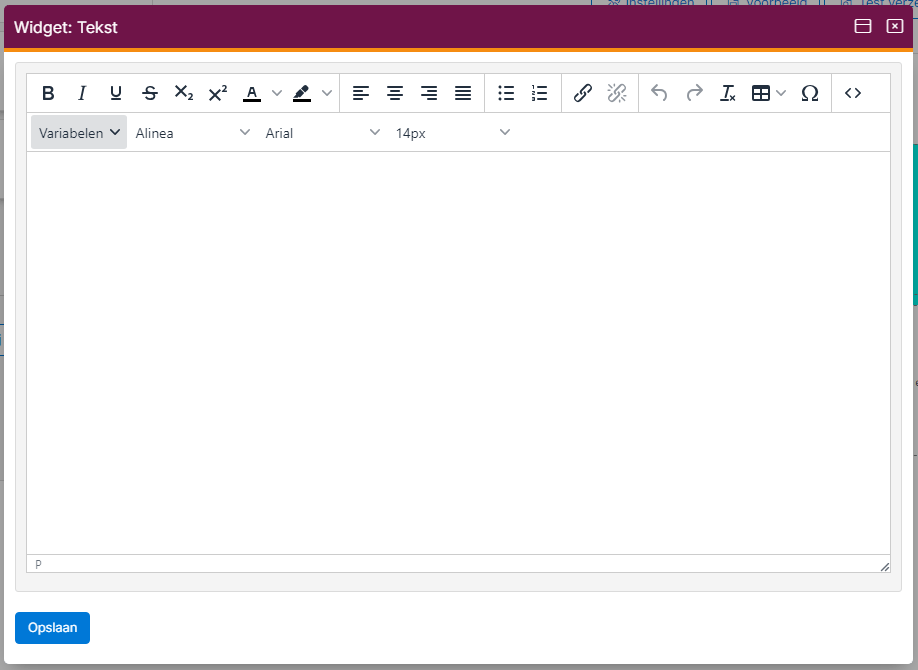Open the source code view
Image resolution: width=918 pixels, height=670 pixels.
click(852, 93)
